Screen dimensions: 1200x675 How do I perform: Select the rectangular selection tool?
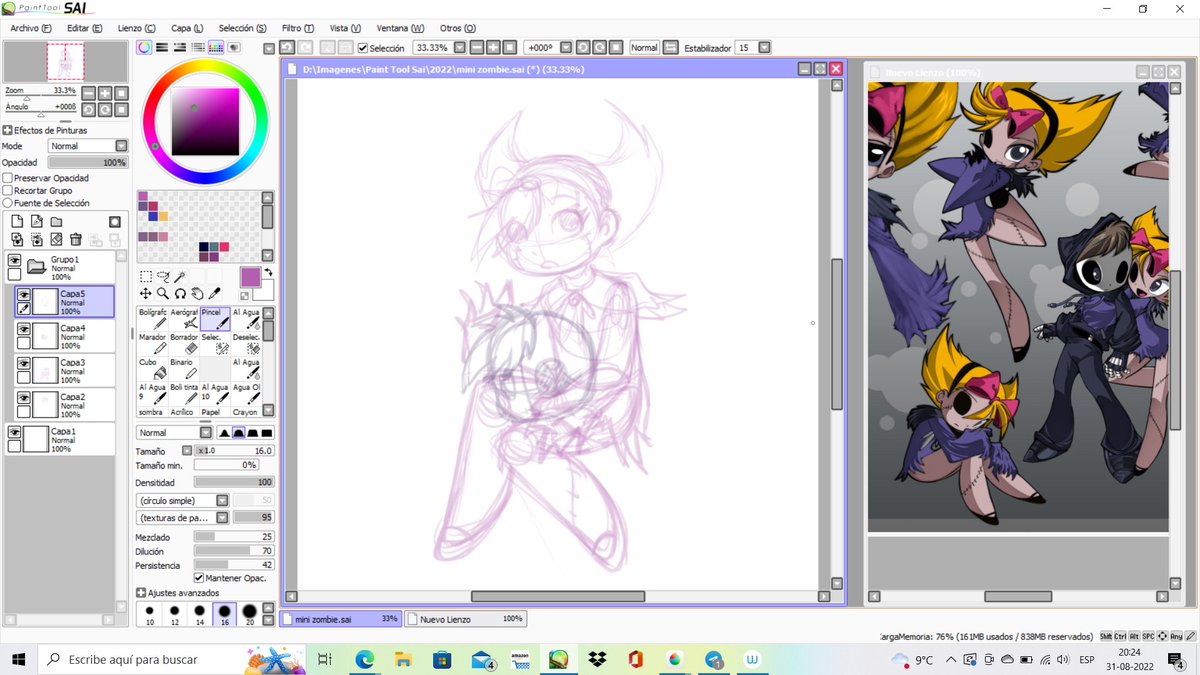(146, 277)
